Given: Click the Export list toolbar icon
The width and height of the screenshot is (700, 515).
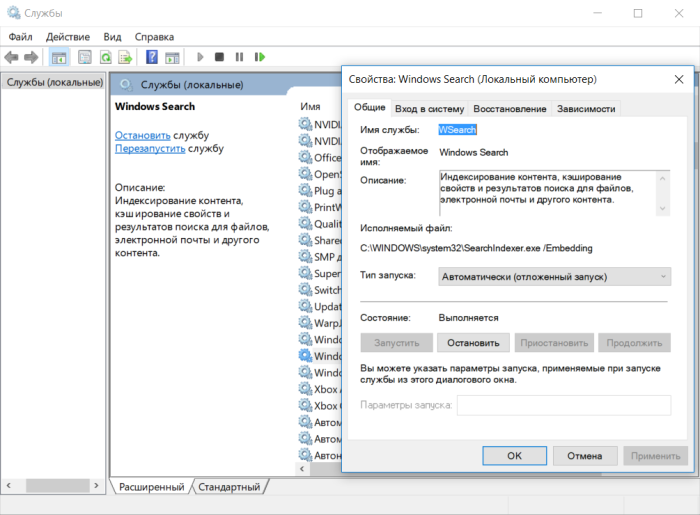Looking at the screenshot, I should [x=125, y=57].
